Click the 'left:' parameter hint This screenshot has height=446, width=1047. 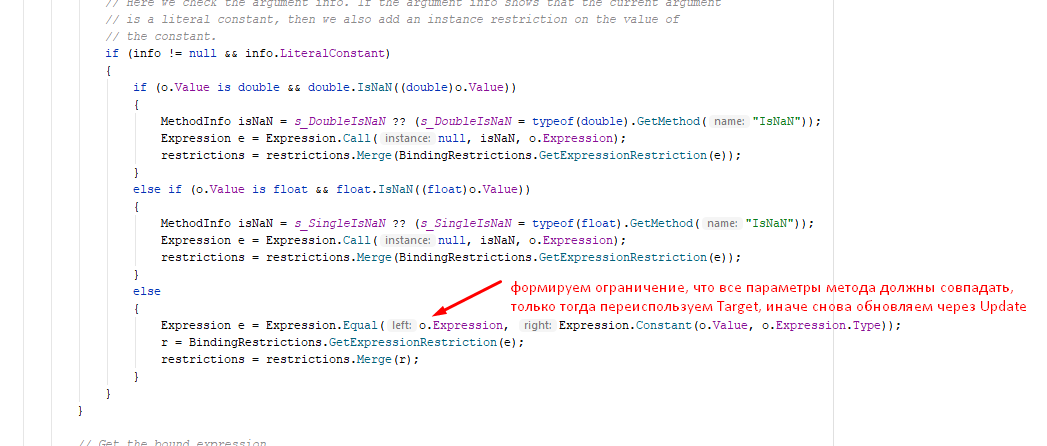click(401, 326)
